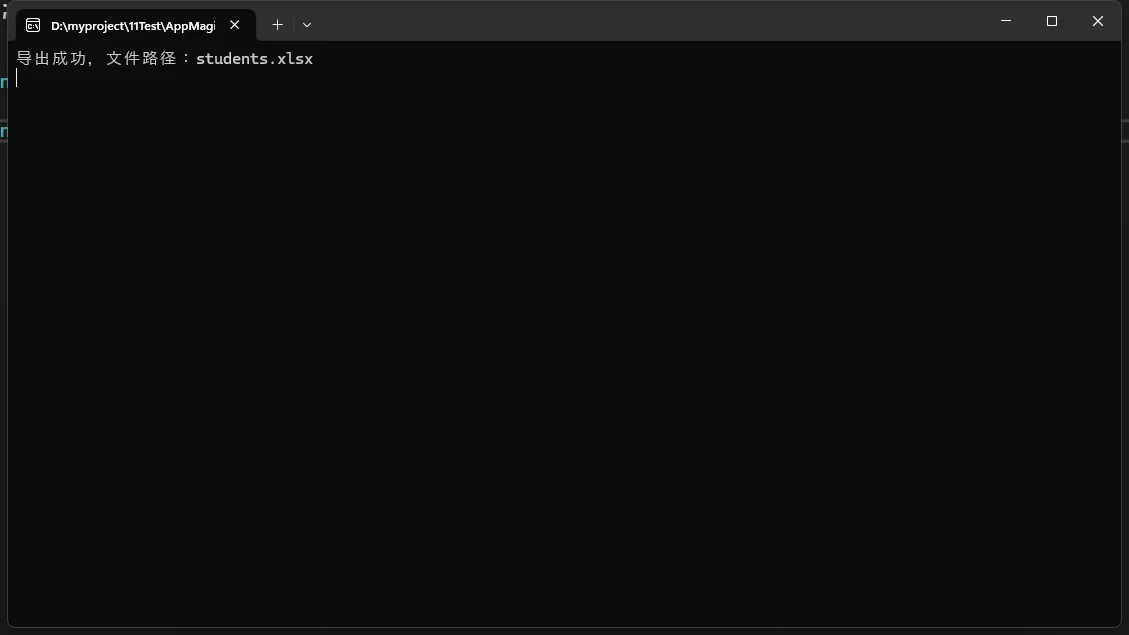
Task: Click the lower teal letter behind window edge
Action: click(x=4, y=131)
